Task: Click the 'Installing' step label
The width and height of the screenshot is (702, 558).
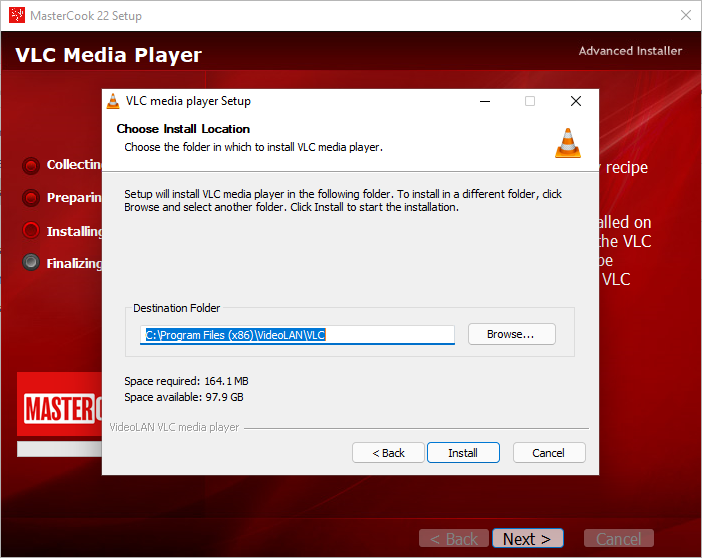Action: (x=75, y=231)
